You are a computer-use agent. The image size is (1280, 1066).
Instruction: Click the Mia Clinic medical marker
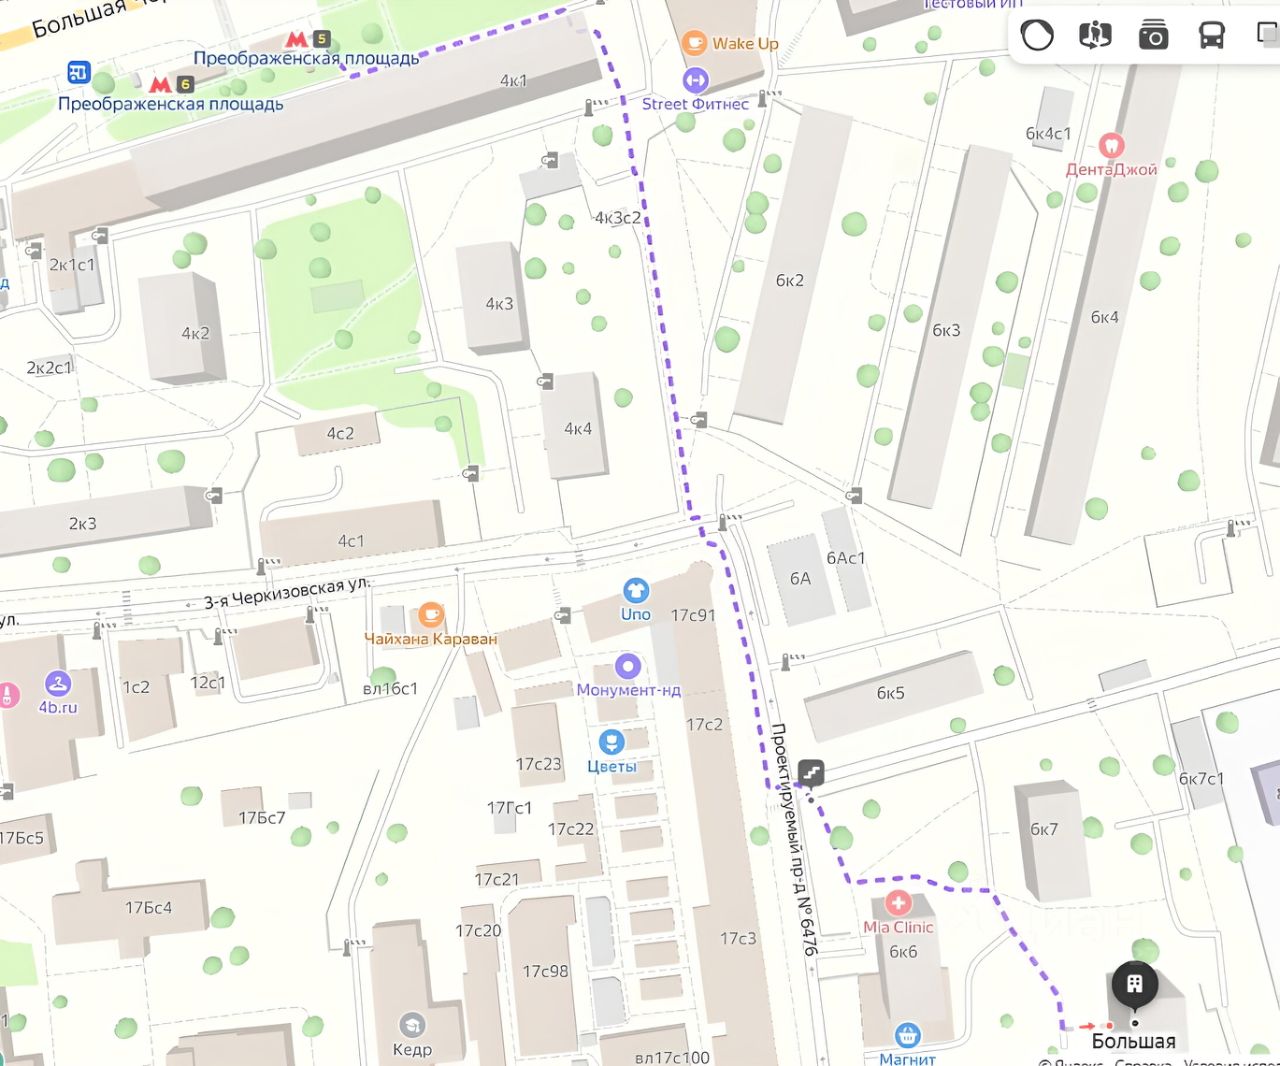point(898,903)
